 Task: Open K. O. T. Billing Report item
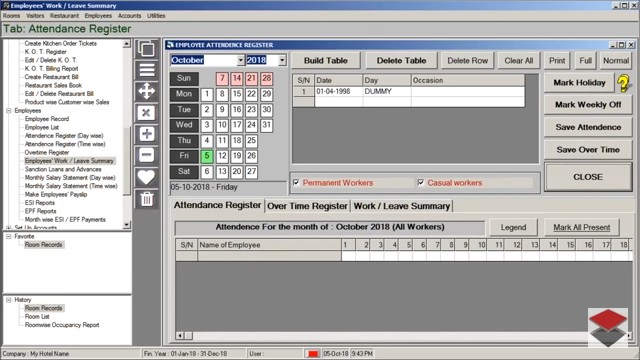51,69
